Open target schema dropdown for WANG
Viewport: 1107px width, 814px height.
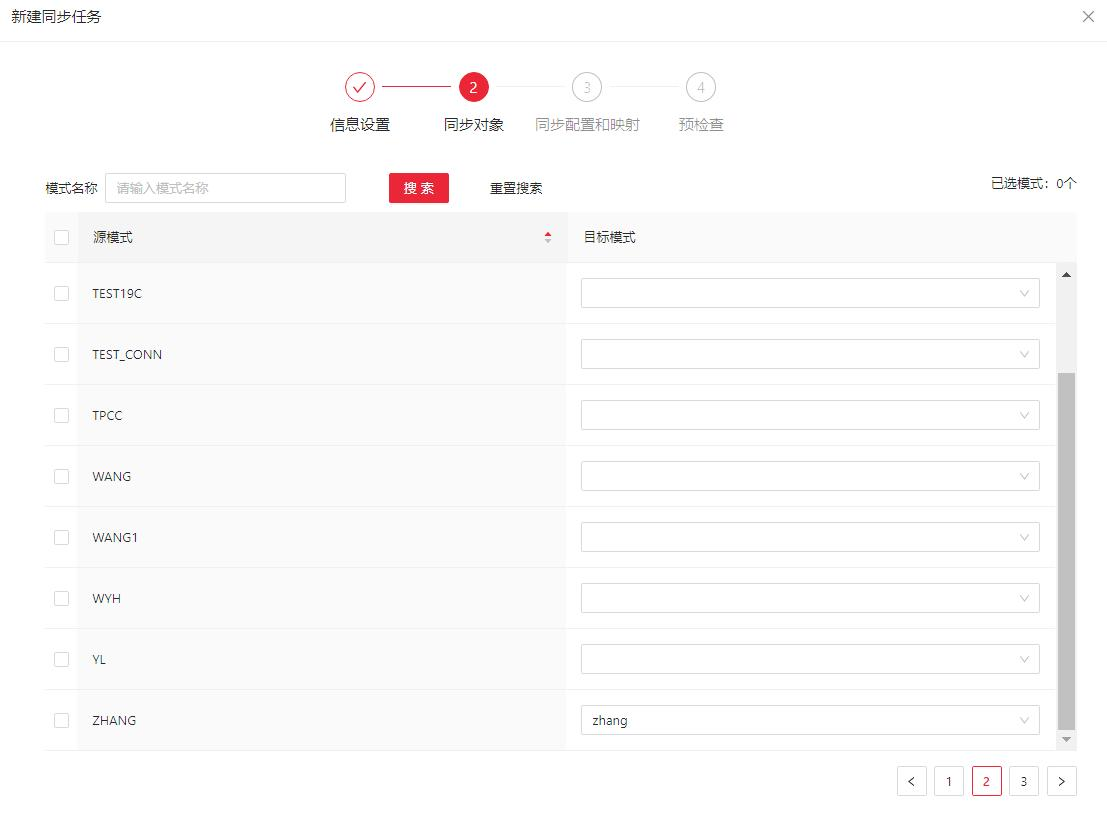tap(810, 477)
